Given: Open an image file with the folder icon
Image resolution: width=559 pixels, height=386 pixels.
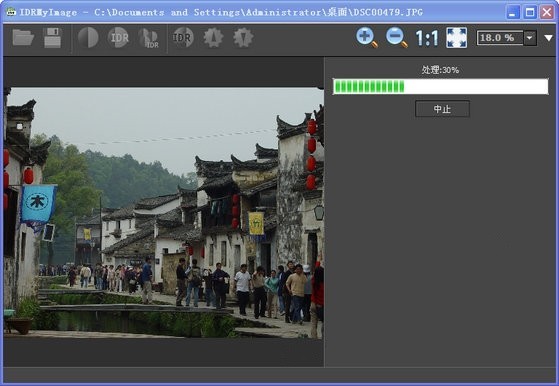Looking at the screenshot, I should 23,37.
